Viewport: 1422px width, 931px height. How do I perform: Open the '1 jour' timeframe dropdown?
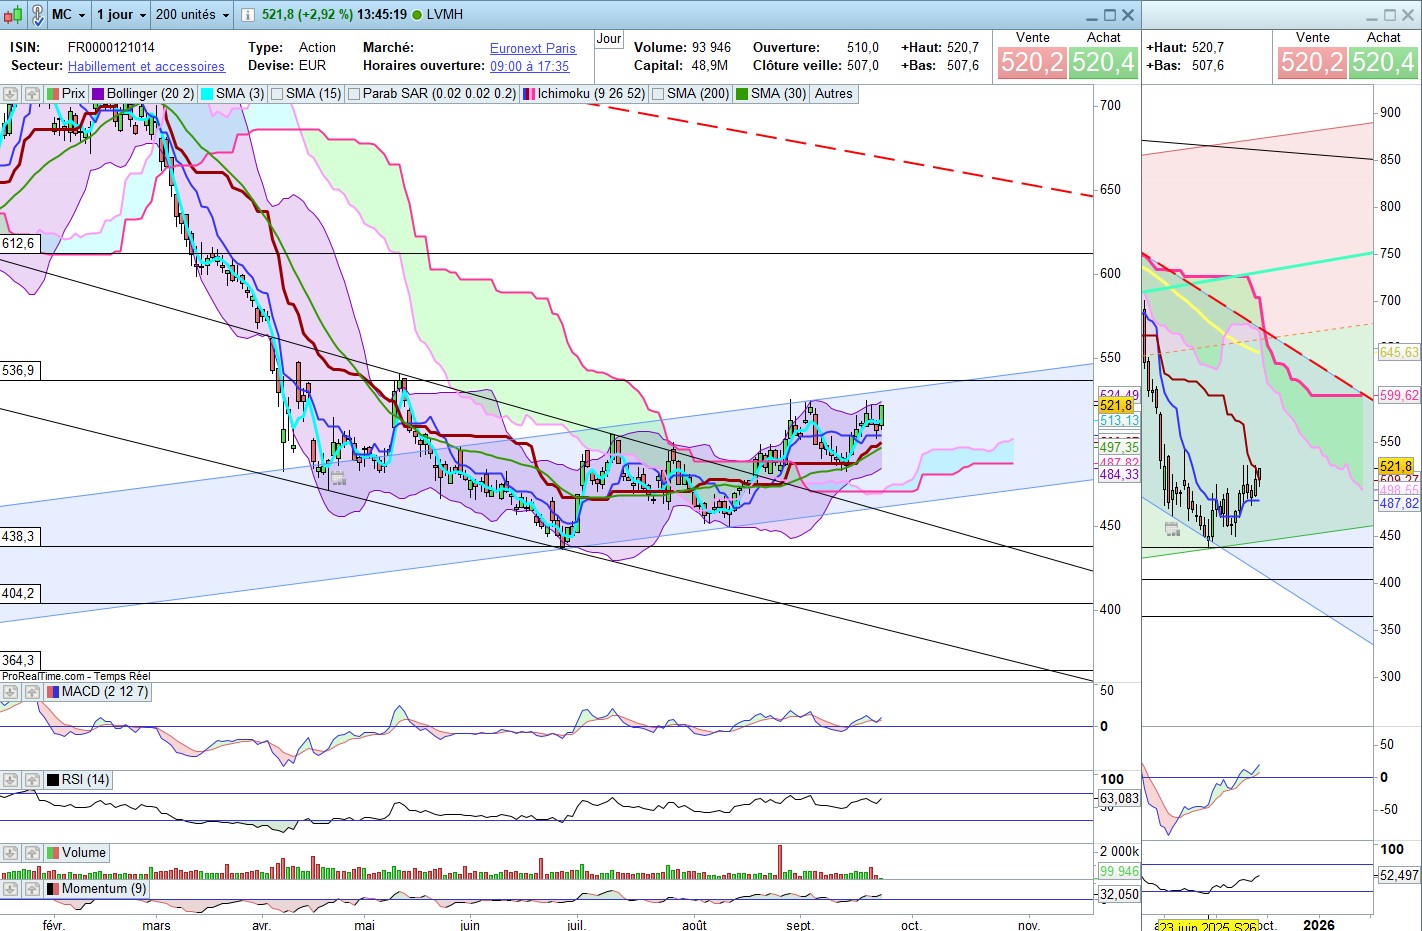click(x=121, y=15)
